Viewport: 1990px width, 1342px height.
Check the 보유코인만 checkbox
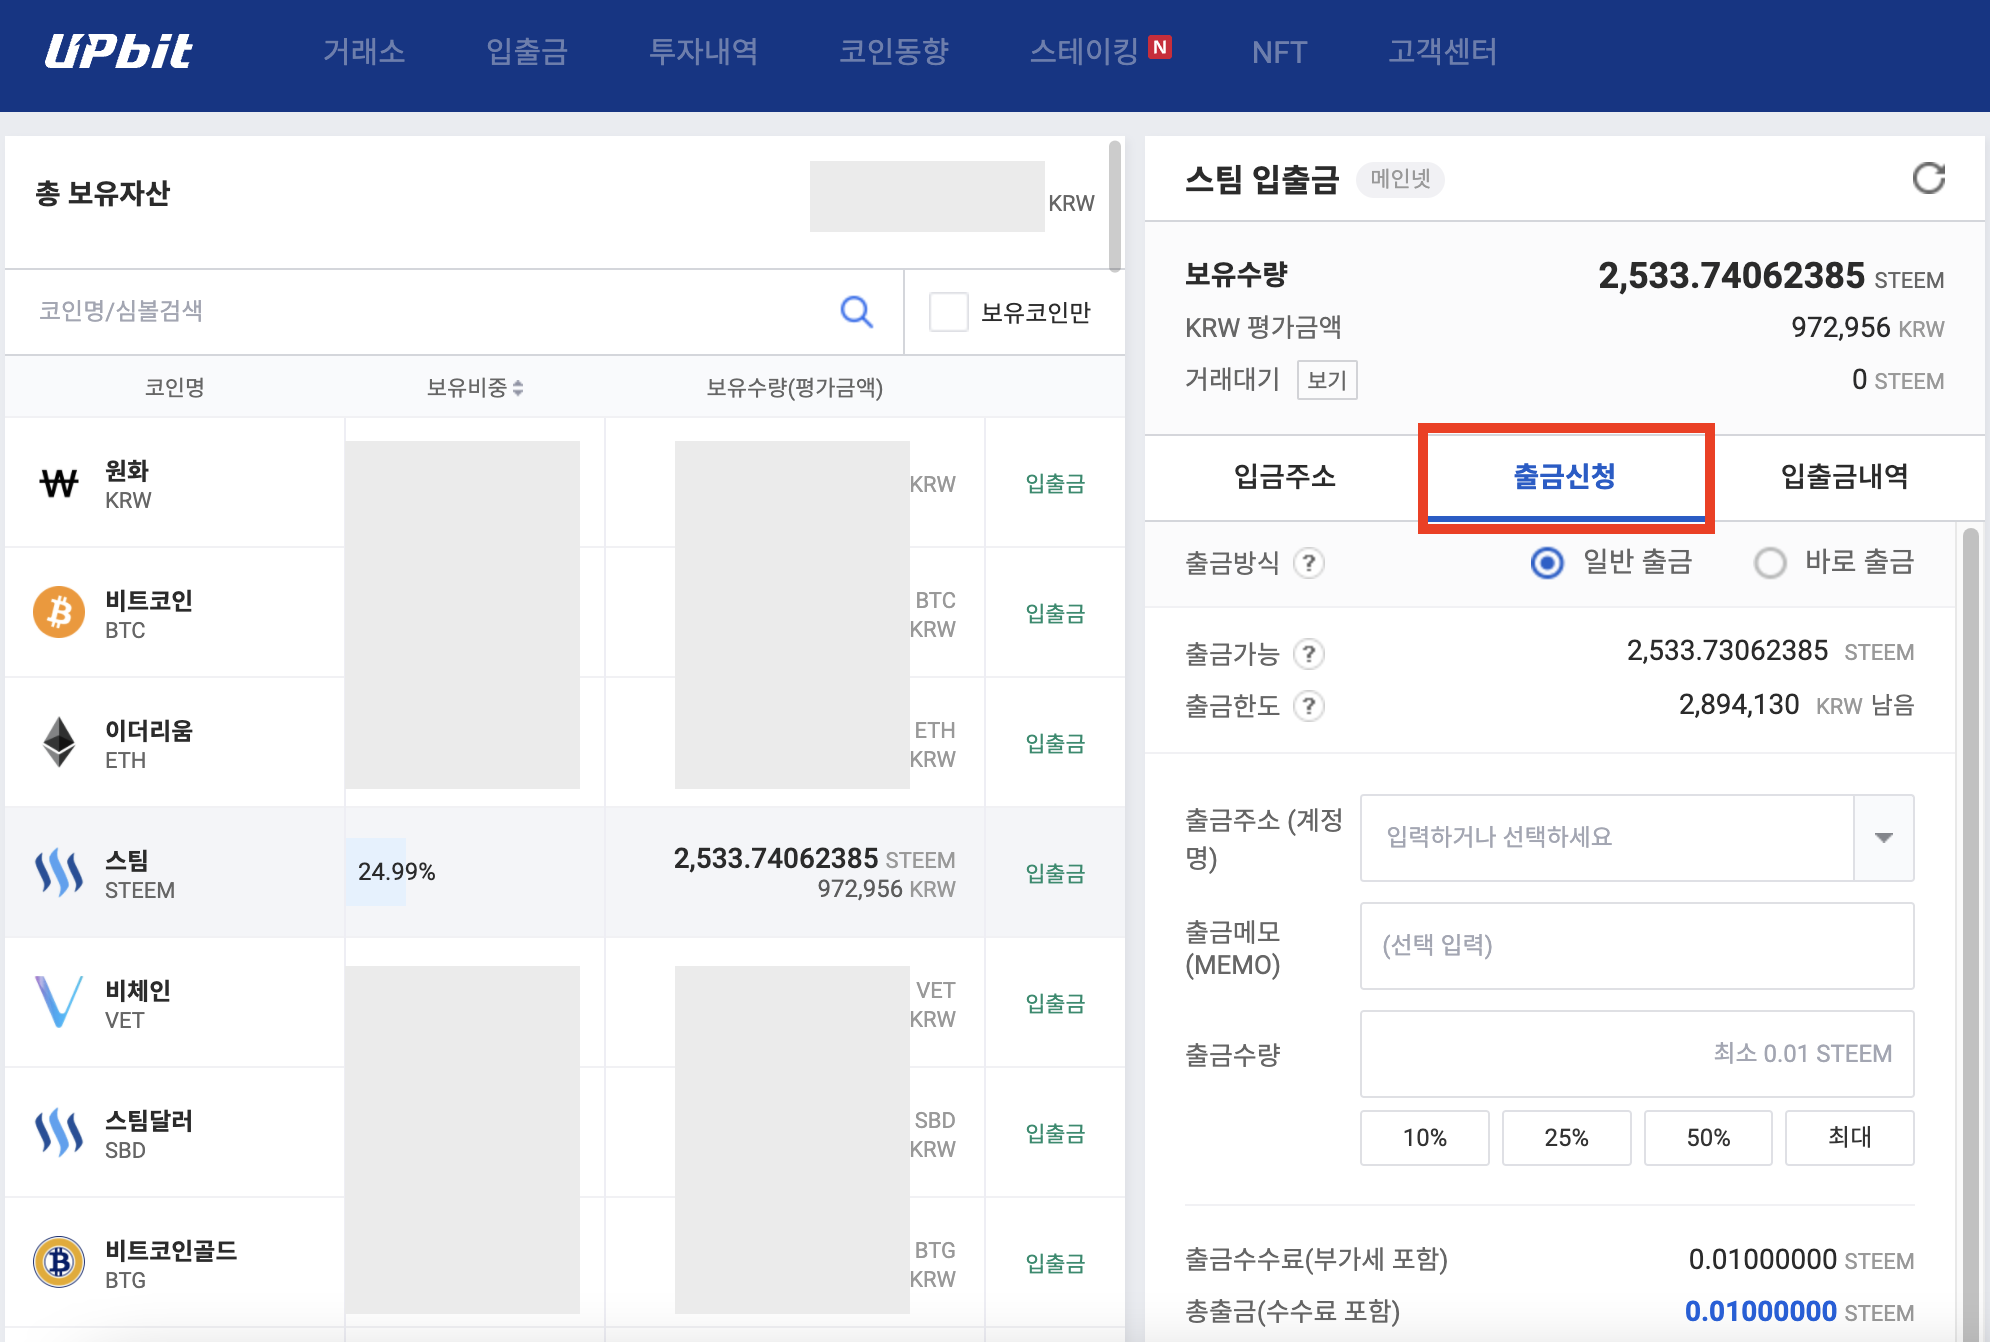tap(948, 312)
